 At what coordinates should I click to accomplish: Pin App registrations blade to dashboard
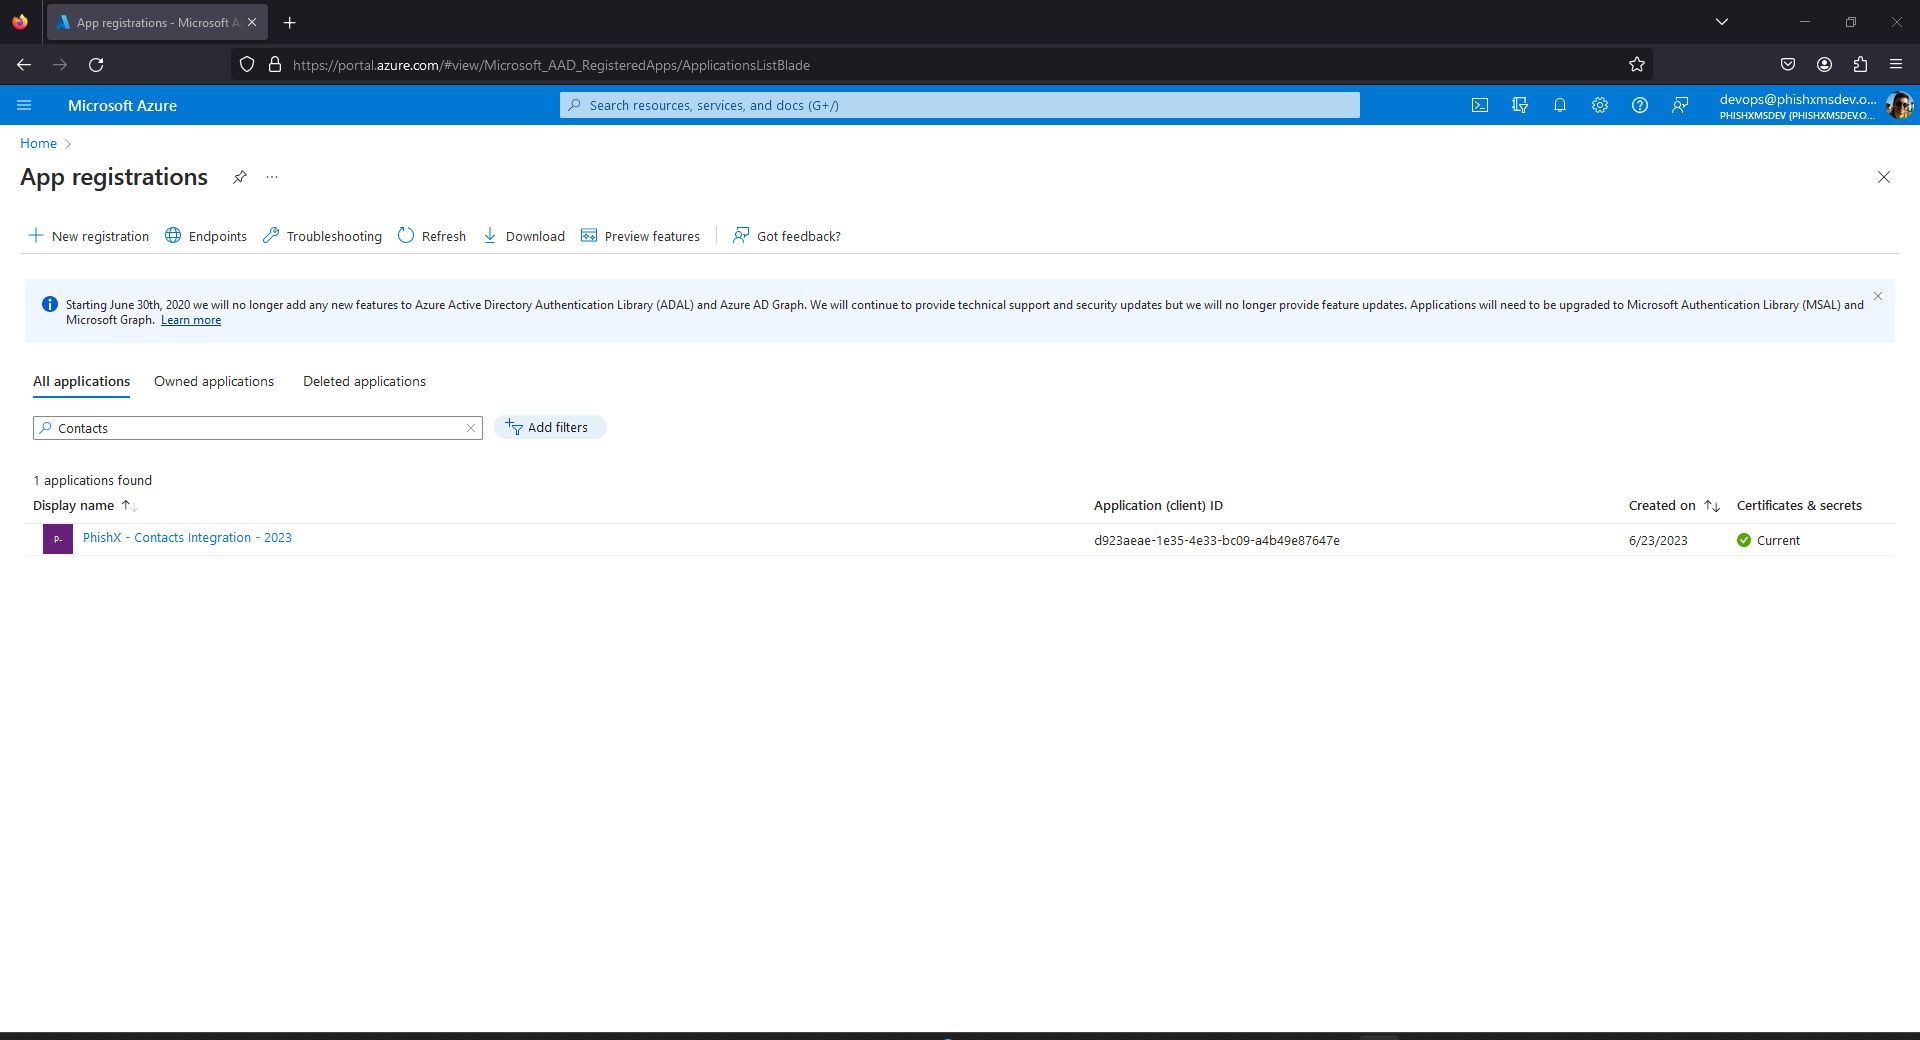coord(240,177)
